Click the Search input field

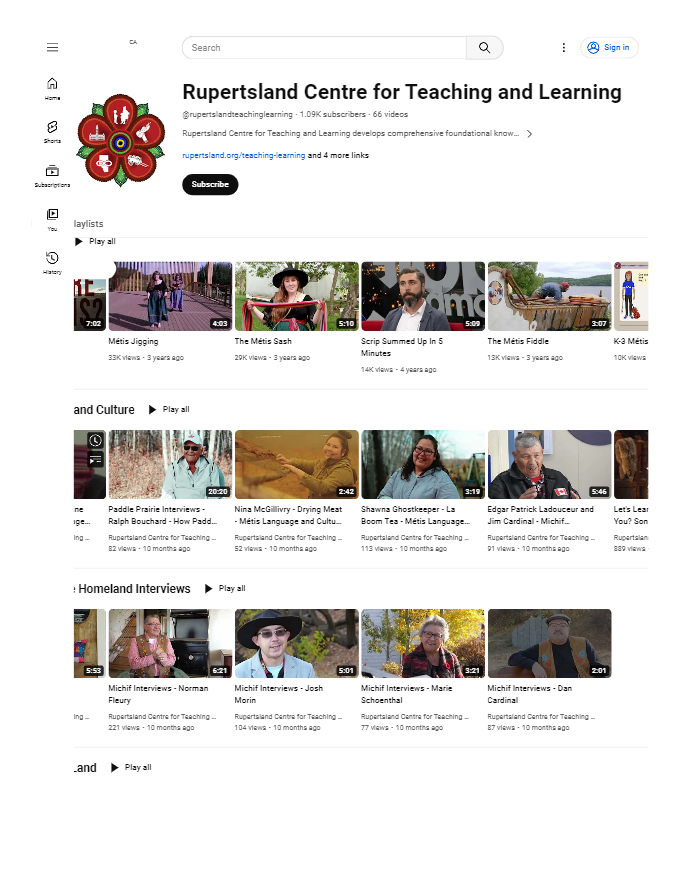324,48
